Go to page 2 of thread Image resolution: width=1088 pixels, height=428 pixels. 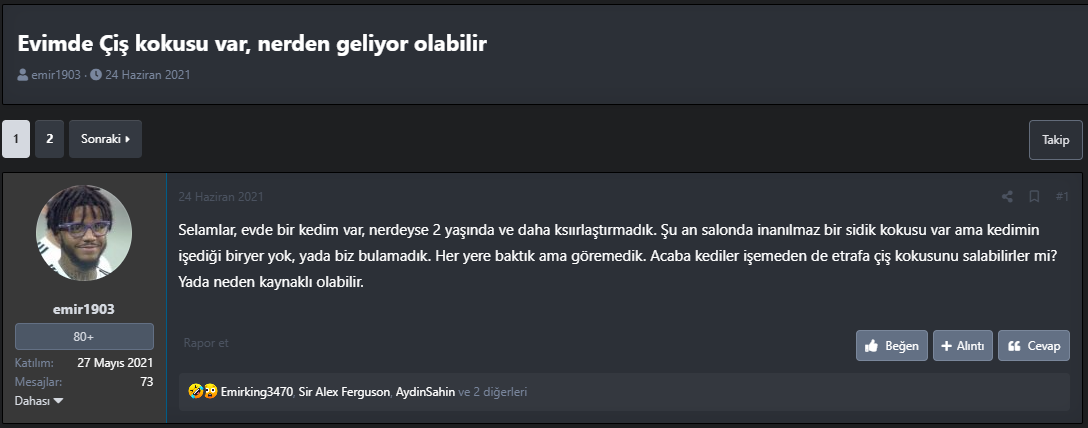[x=49, y=139]
